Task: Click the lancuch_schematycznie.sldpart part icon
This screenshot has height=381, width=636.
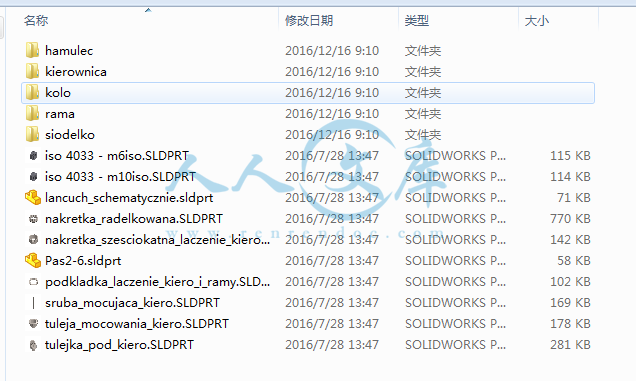Action: pos(33,198)
